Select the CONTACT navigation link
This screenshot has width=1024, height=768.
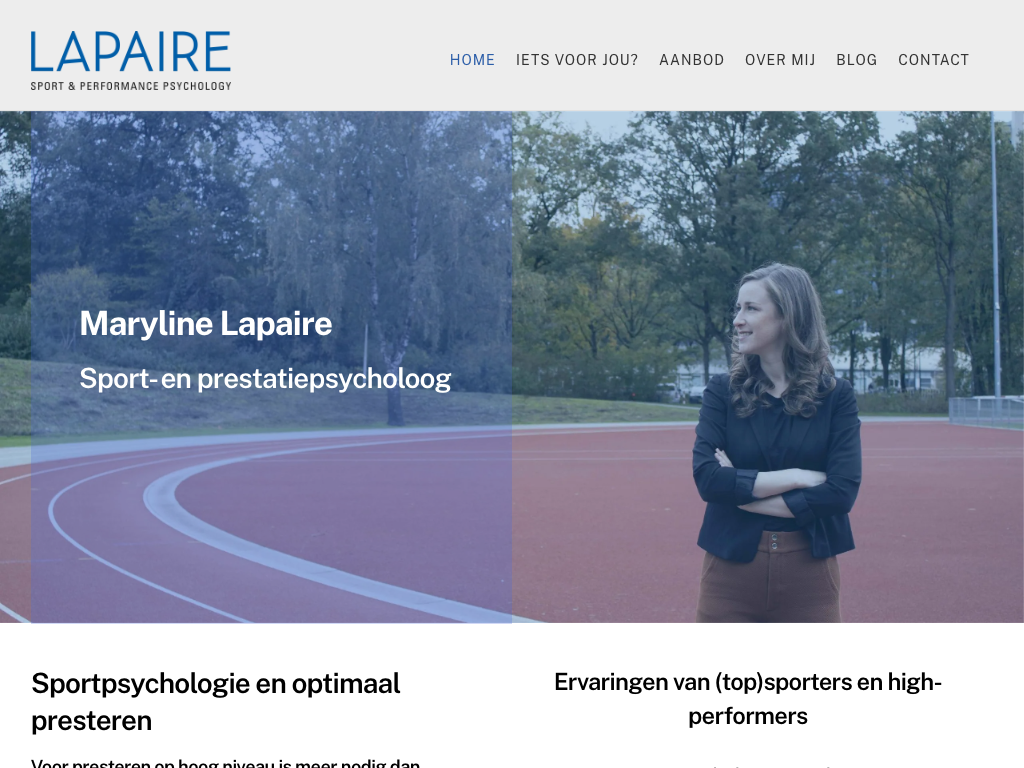933,60
